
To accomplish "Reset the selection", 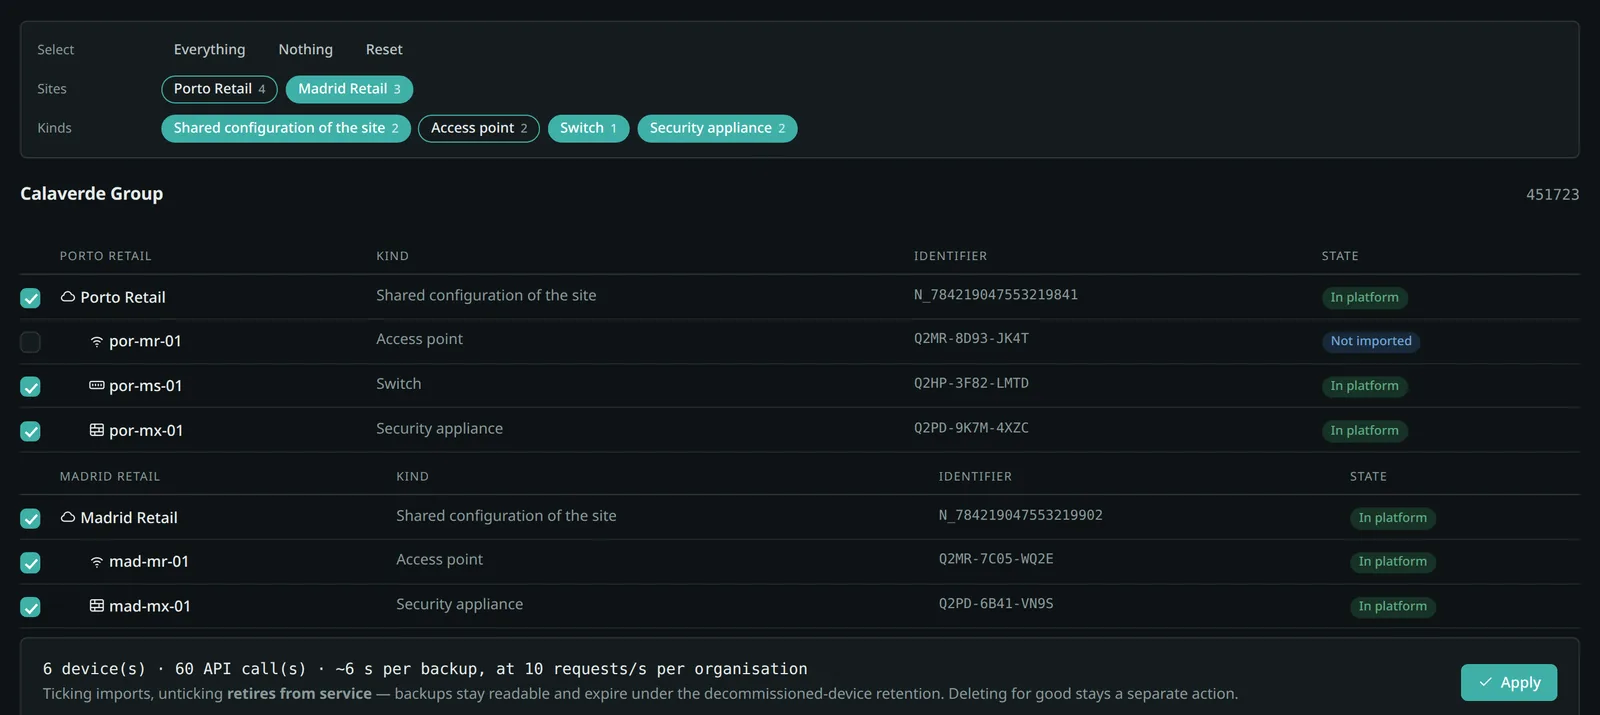I will 384,49.
